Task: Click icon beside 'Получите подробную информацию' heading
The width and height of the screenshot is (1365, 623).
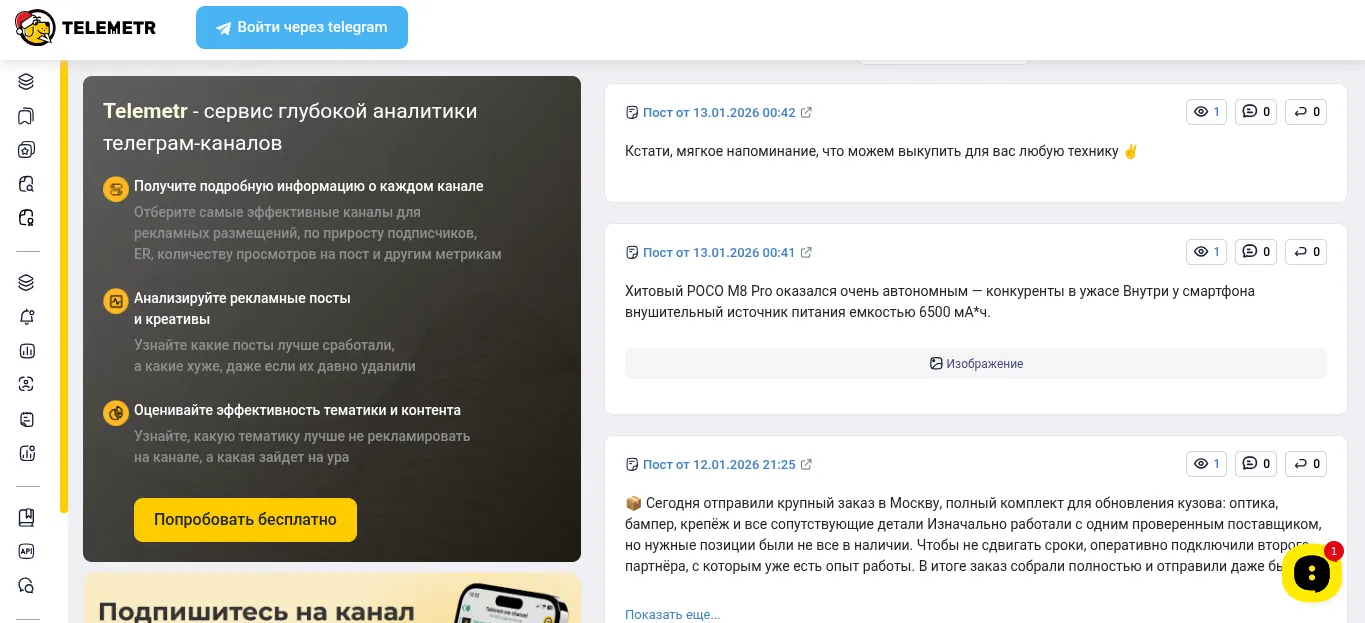Action: pos(116,189)
